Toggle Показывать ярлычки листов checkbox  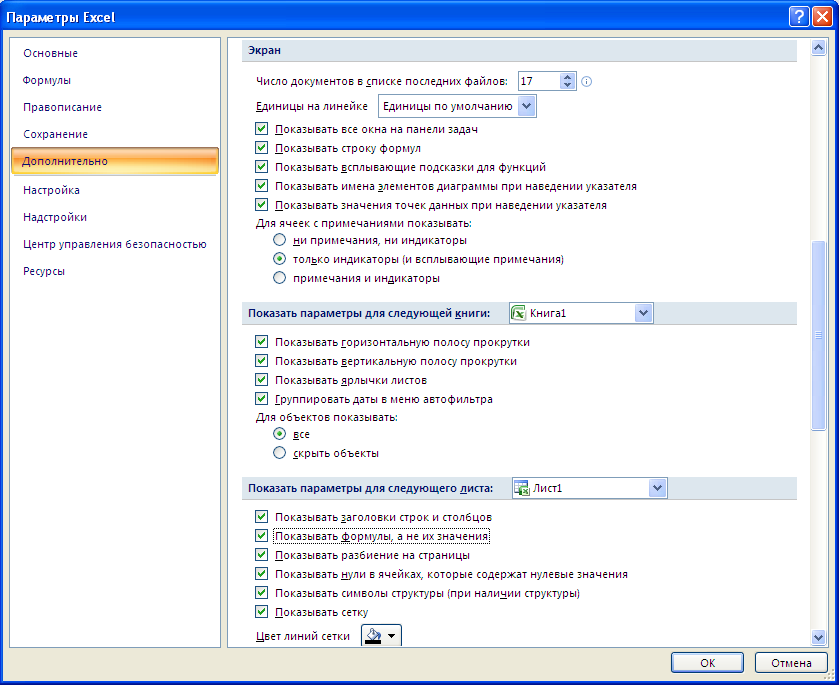tap(261, 380)
